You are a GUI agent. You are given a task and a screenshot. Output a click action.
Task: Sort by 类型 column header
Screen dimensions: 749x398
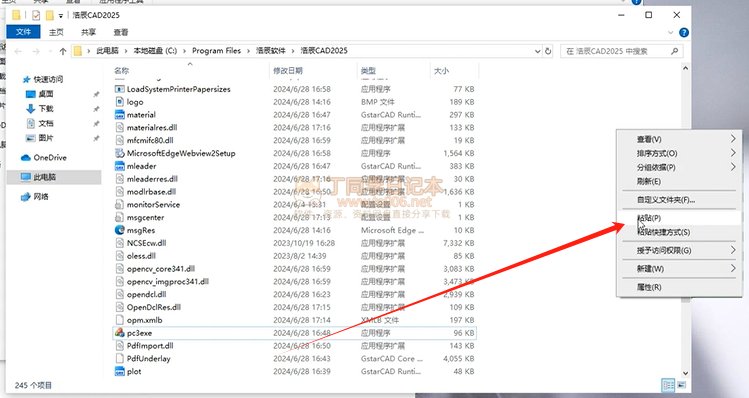click(368, 71)
